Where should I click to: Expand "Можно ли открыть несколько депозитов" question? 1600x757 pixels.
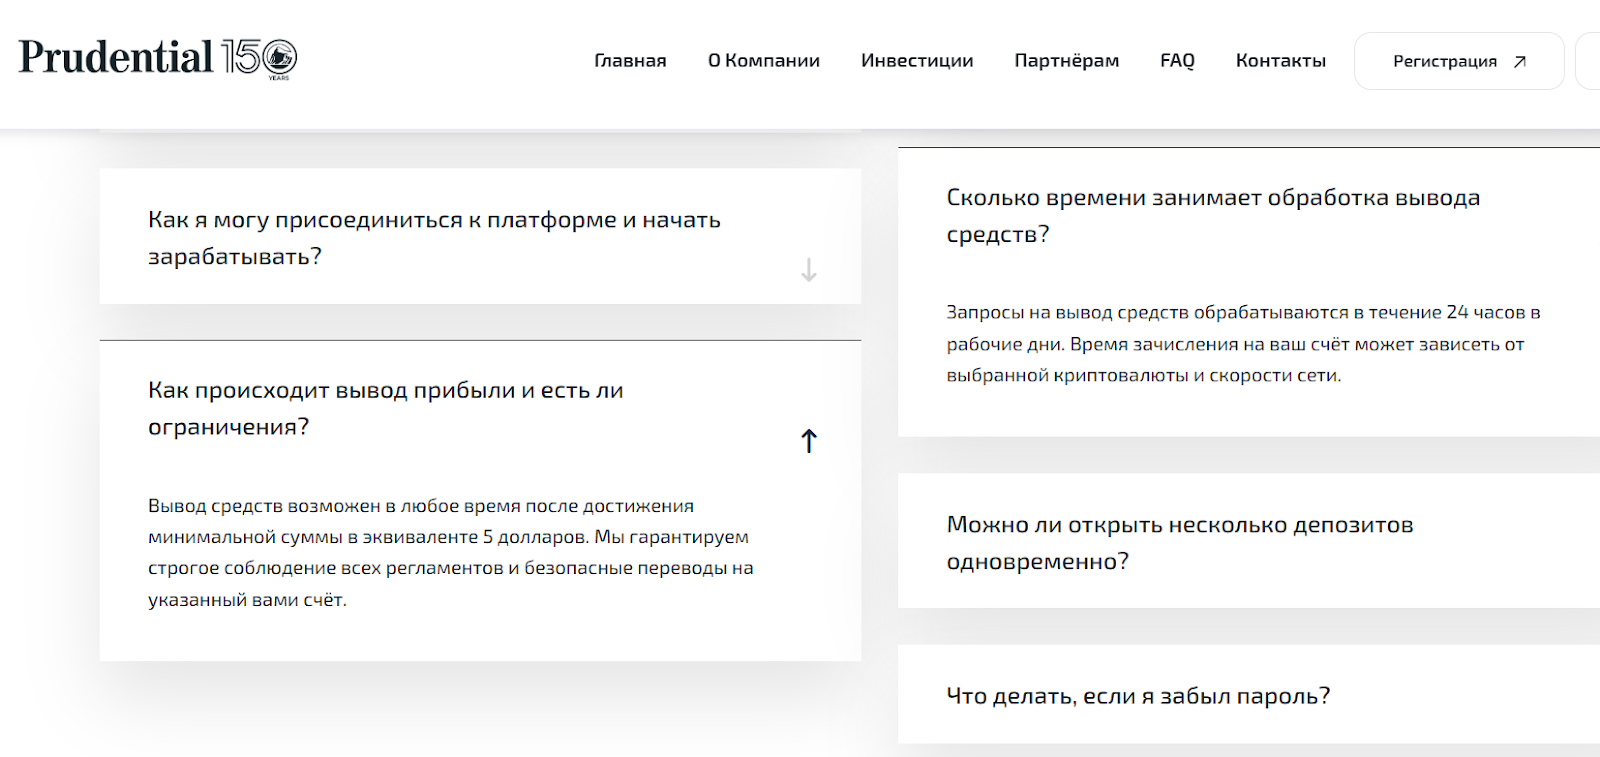click(1179, 542)
